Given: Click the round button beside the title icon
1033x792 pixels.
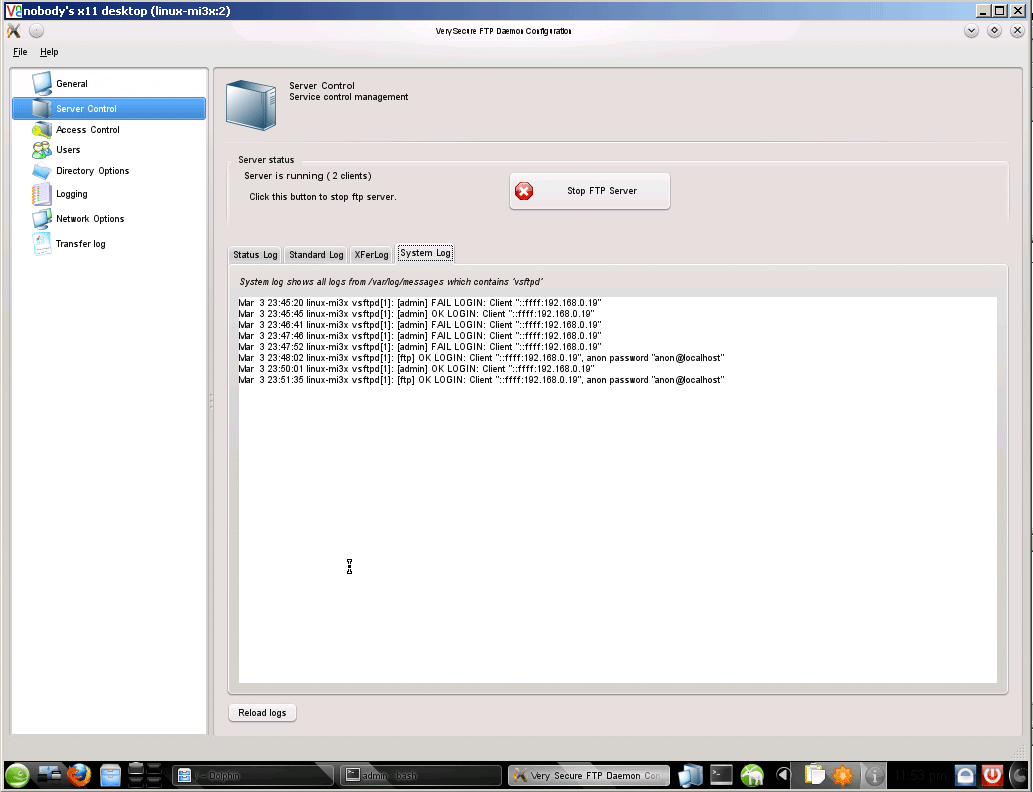Looking at the screenshot, I should [x=36, y=31].
